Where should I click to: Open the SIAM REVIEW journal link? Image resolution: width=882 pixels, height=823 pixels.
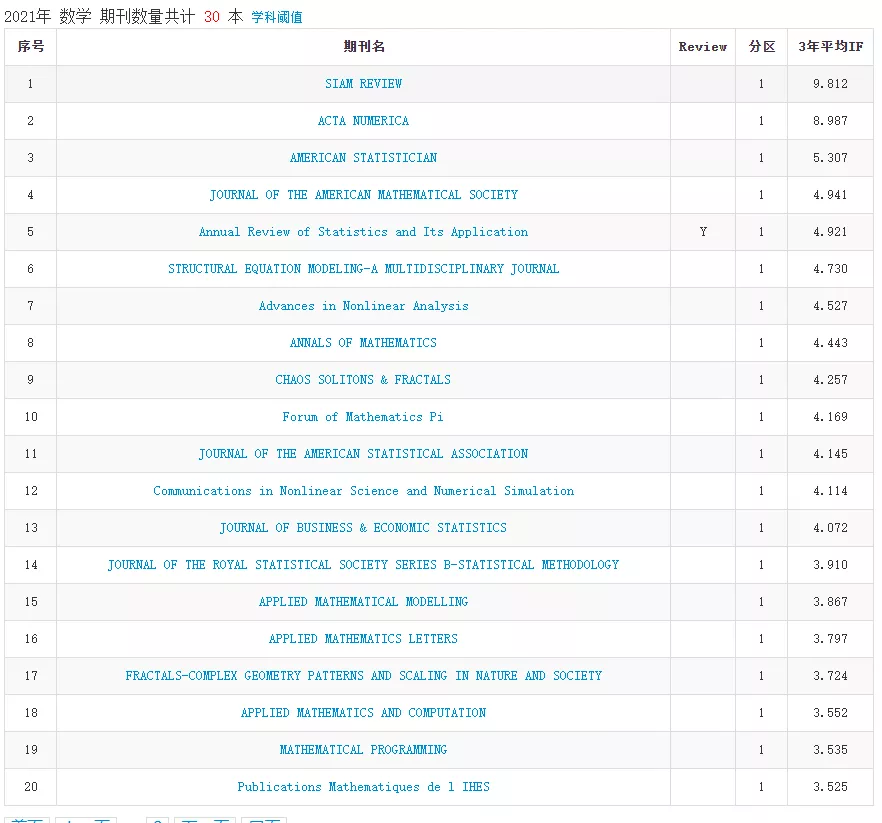coord(363,84)
